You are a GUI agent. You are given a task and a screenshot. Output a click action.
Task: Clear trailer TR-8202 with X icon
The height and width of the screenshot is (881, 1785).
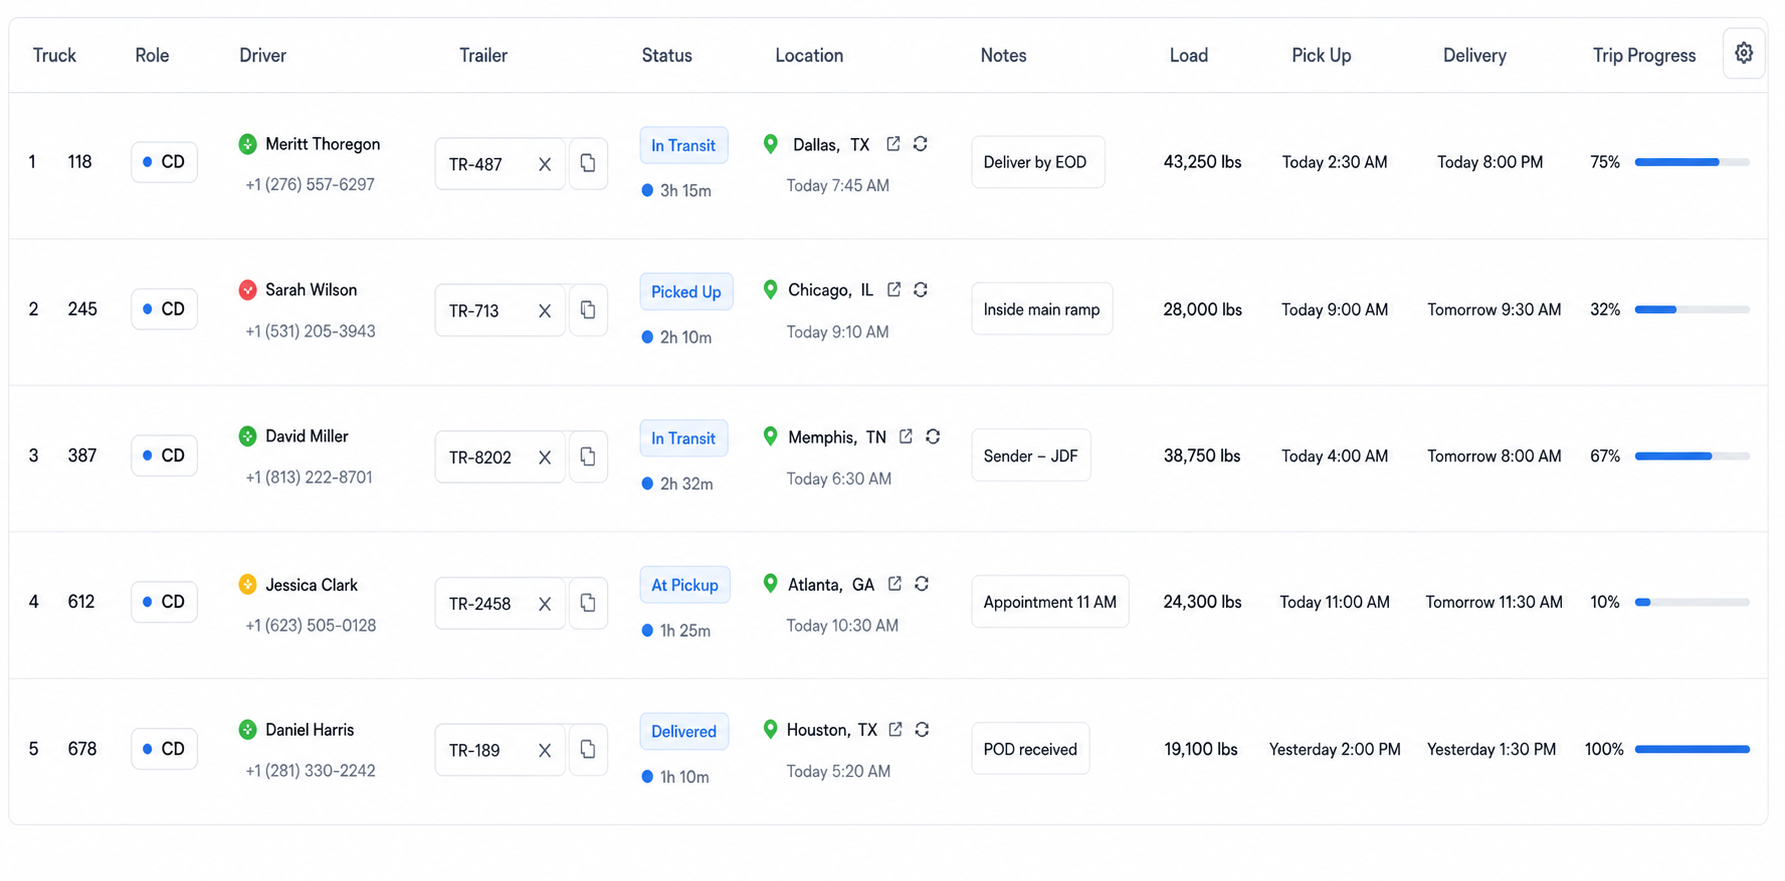[544, 457]
